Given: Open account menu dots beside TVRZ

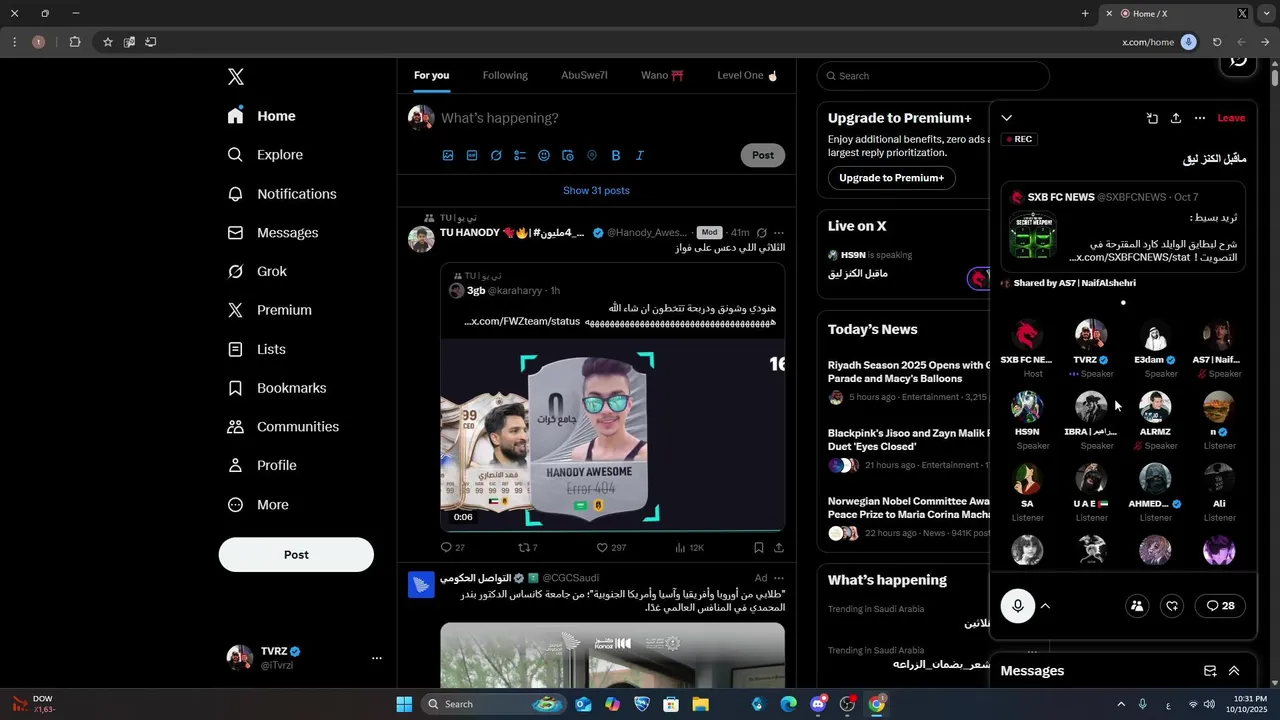Looking at the screenshot, I should (377, 658).
